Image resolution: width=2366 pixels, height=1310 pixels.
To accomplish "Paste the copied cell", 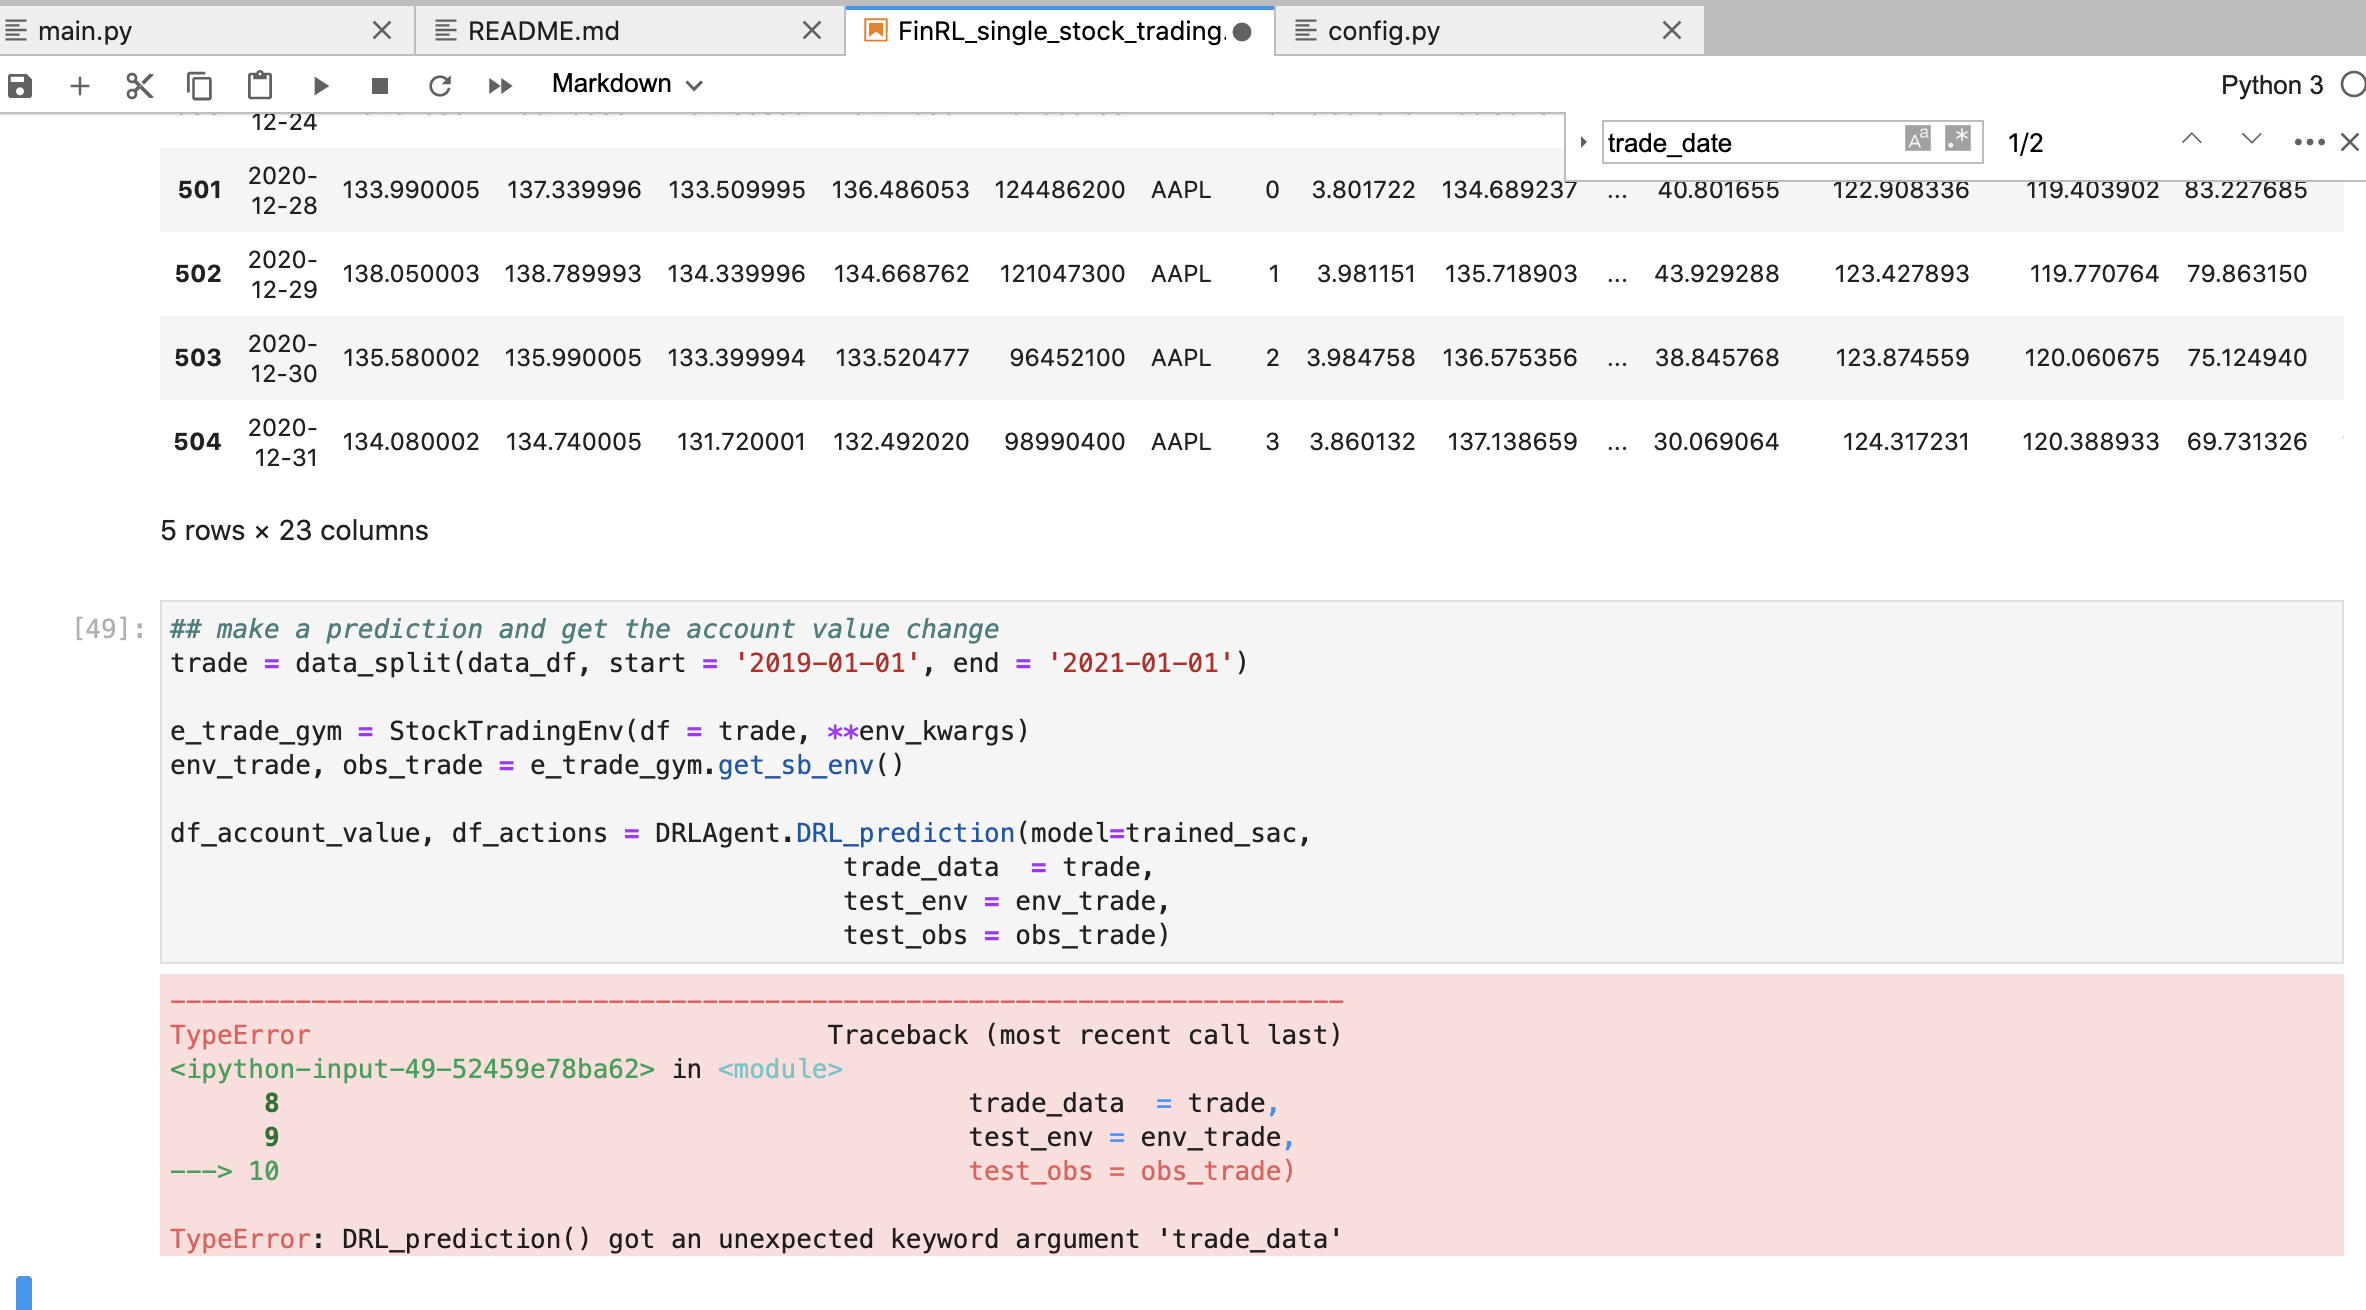I will coord(259,85).
